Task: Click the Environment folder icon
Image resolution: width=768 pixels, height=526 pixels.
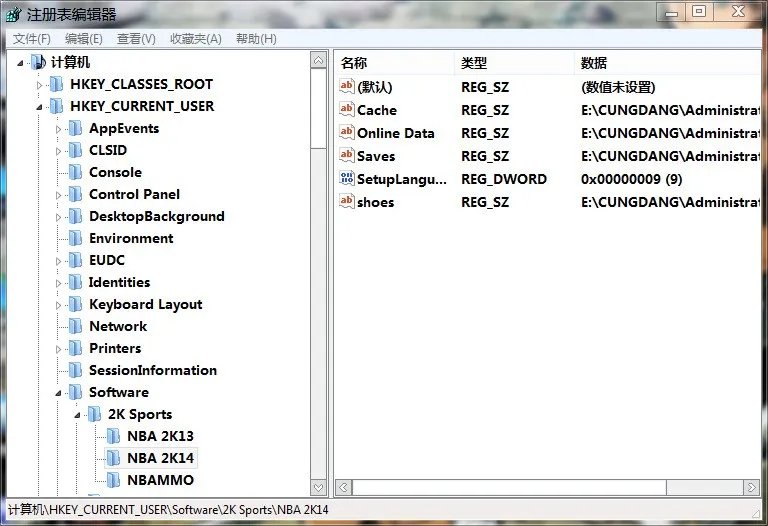Action: (x=75, y=239)
